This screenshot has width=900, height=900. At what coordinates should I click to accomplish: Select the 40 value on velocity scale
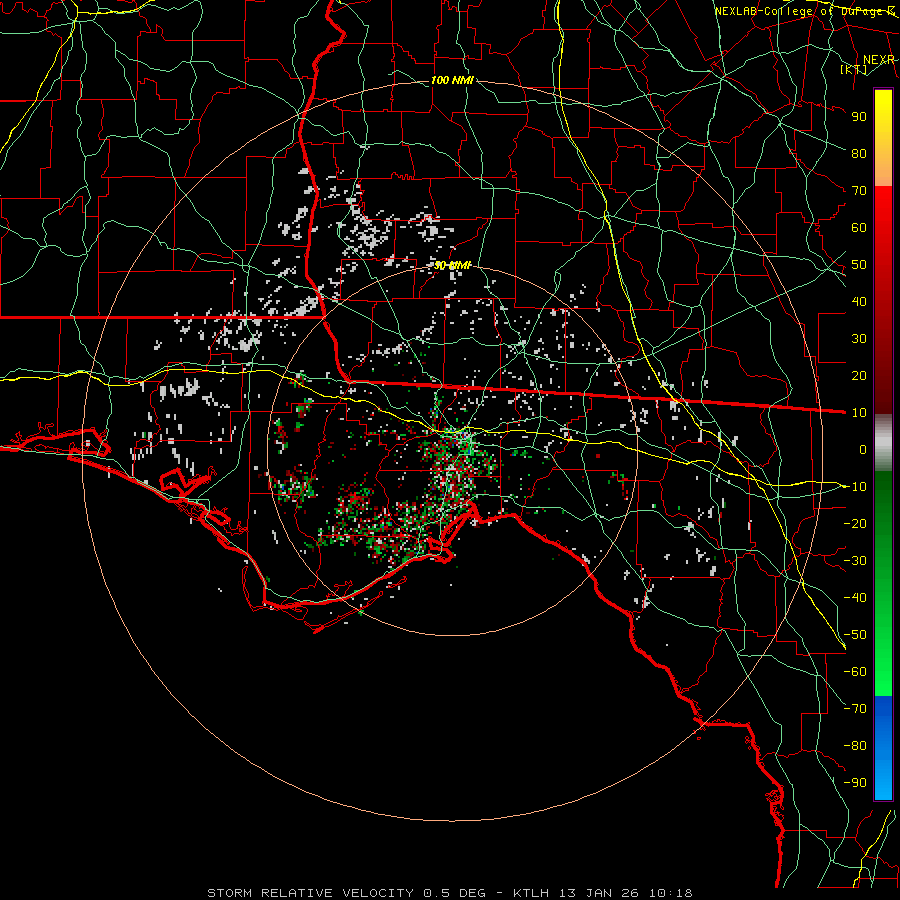[x=859, y=301]
